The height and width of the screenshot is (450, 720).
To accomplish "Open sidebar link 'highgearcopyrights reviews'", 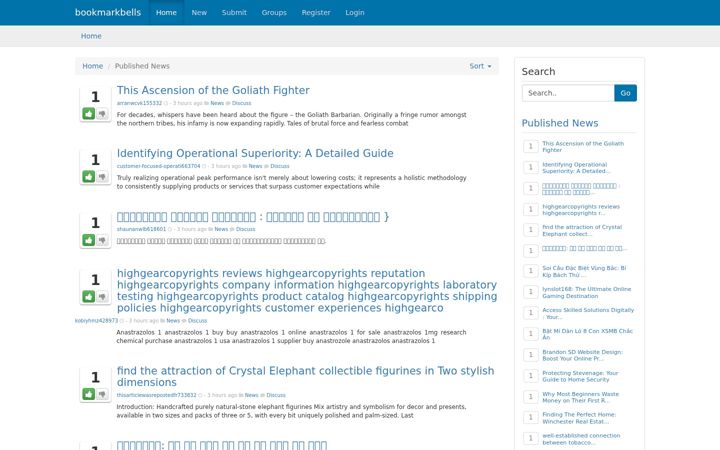I will tap(581, 210).
